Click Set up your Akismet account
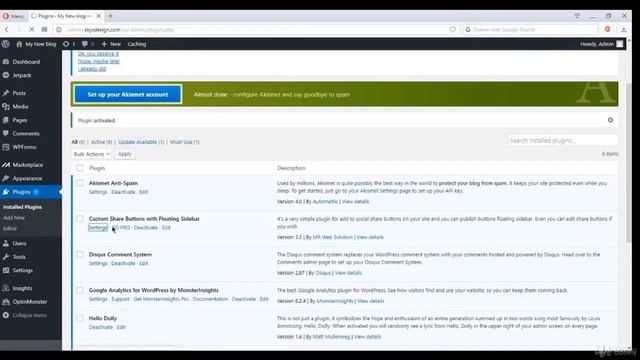640x360 pixels. (x=128, y=94)
